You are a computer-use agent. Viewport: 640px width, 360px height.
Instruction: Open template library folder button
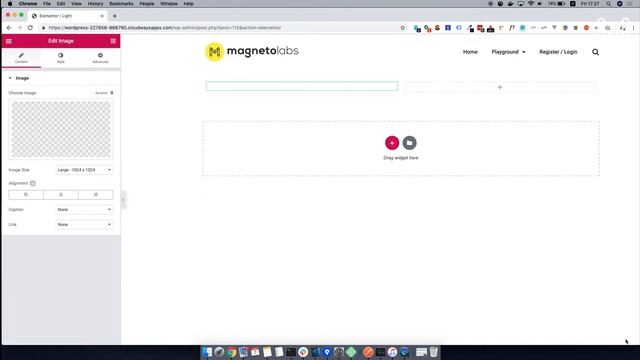[x=409, y=143]
